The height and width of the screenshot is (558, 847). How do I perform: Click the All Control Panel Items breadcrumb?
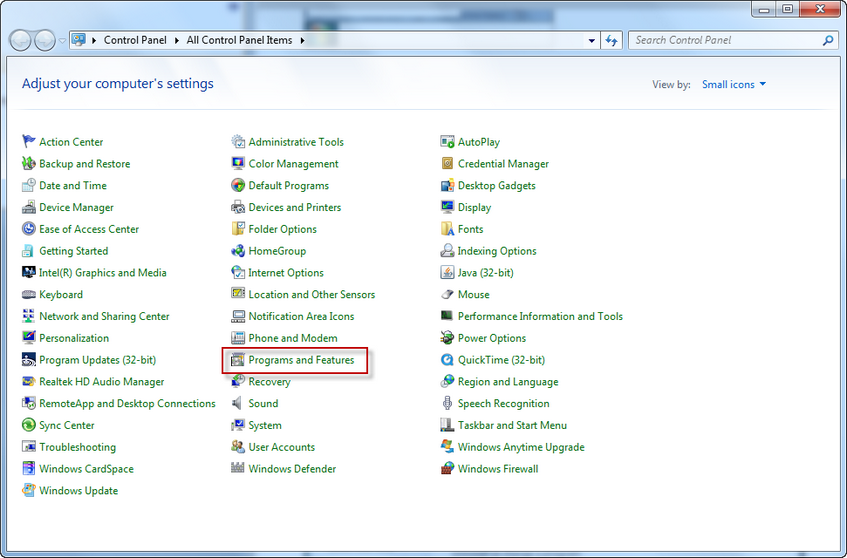(x=239, y=40)
